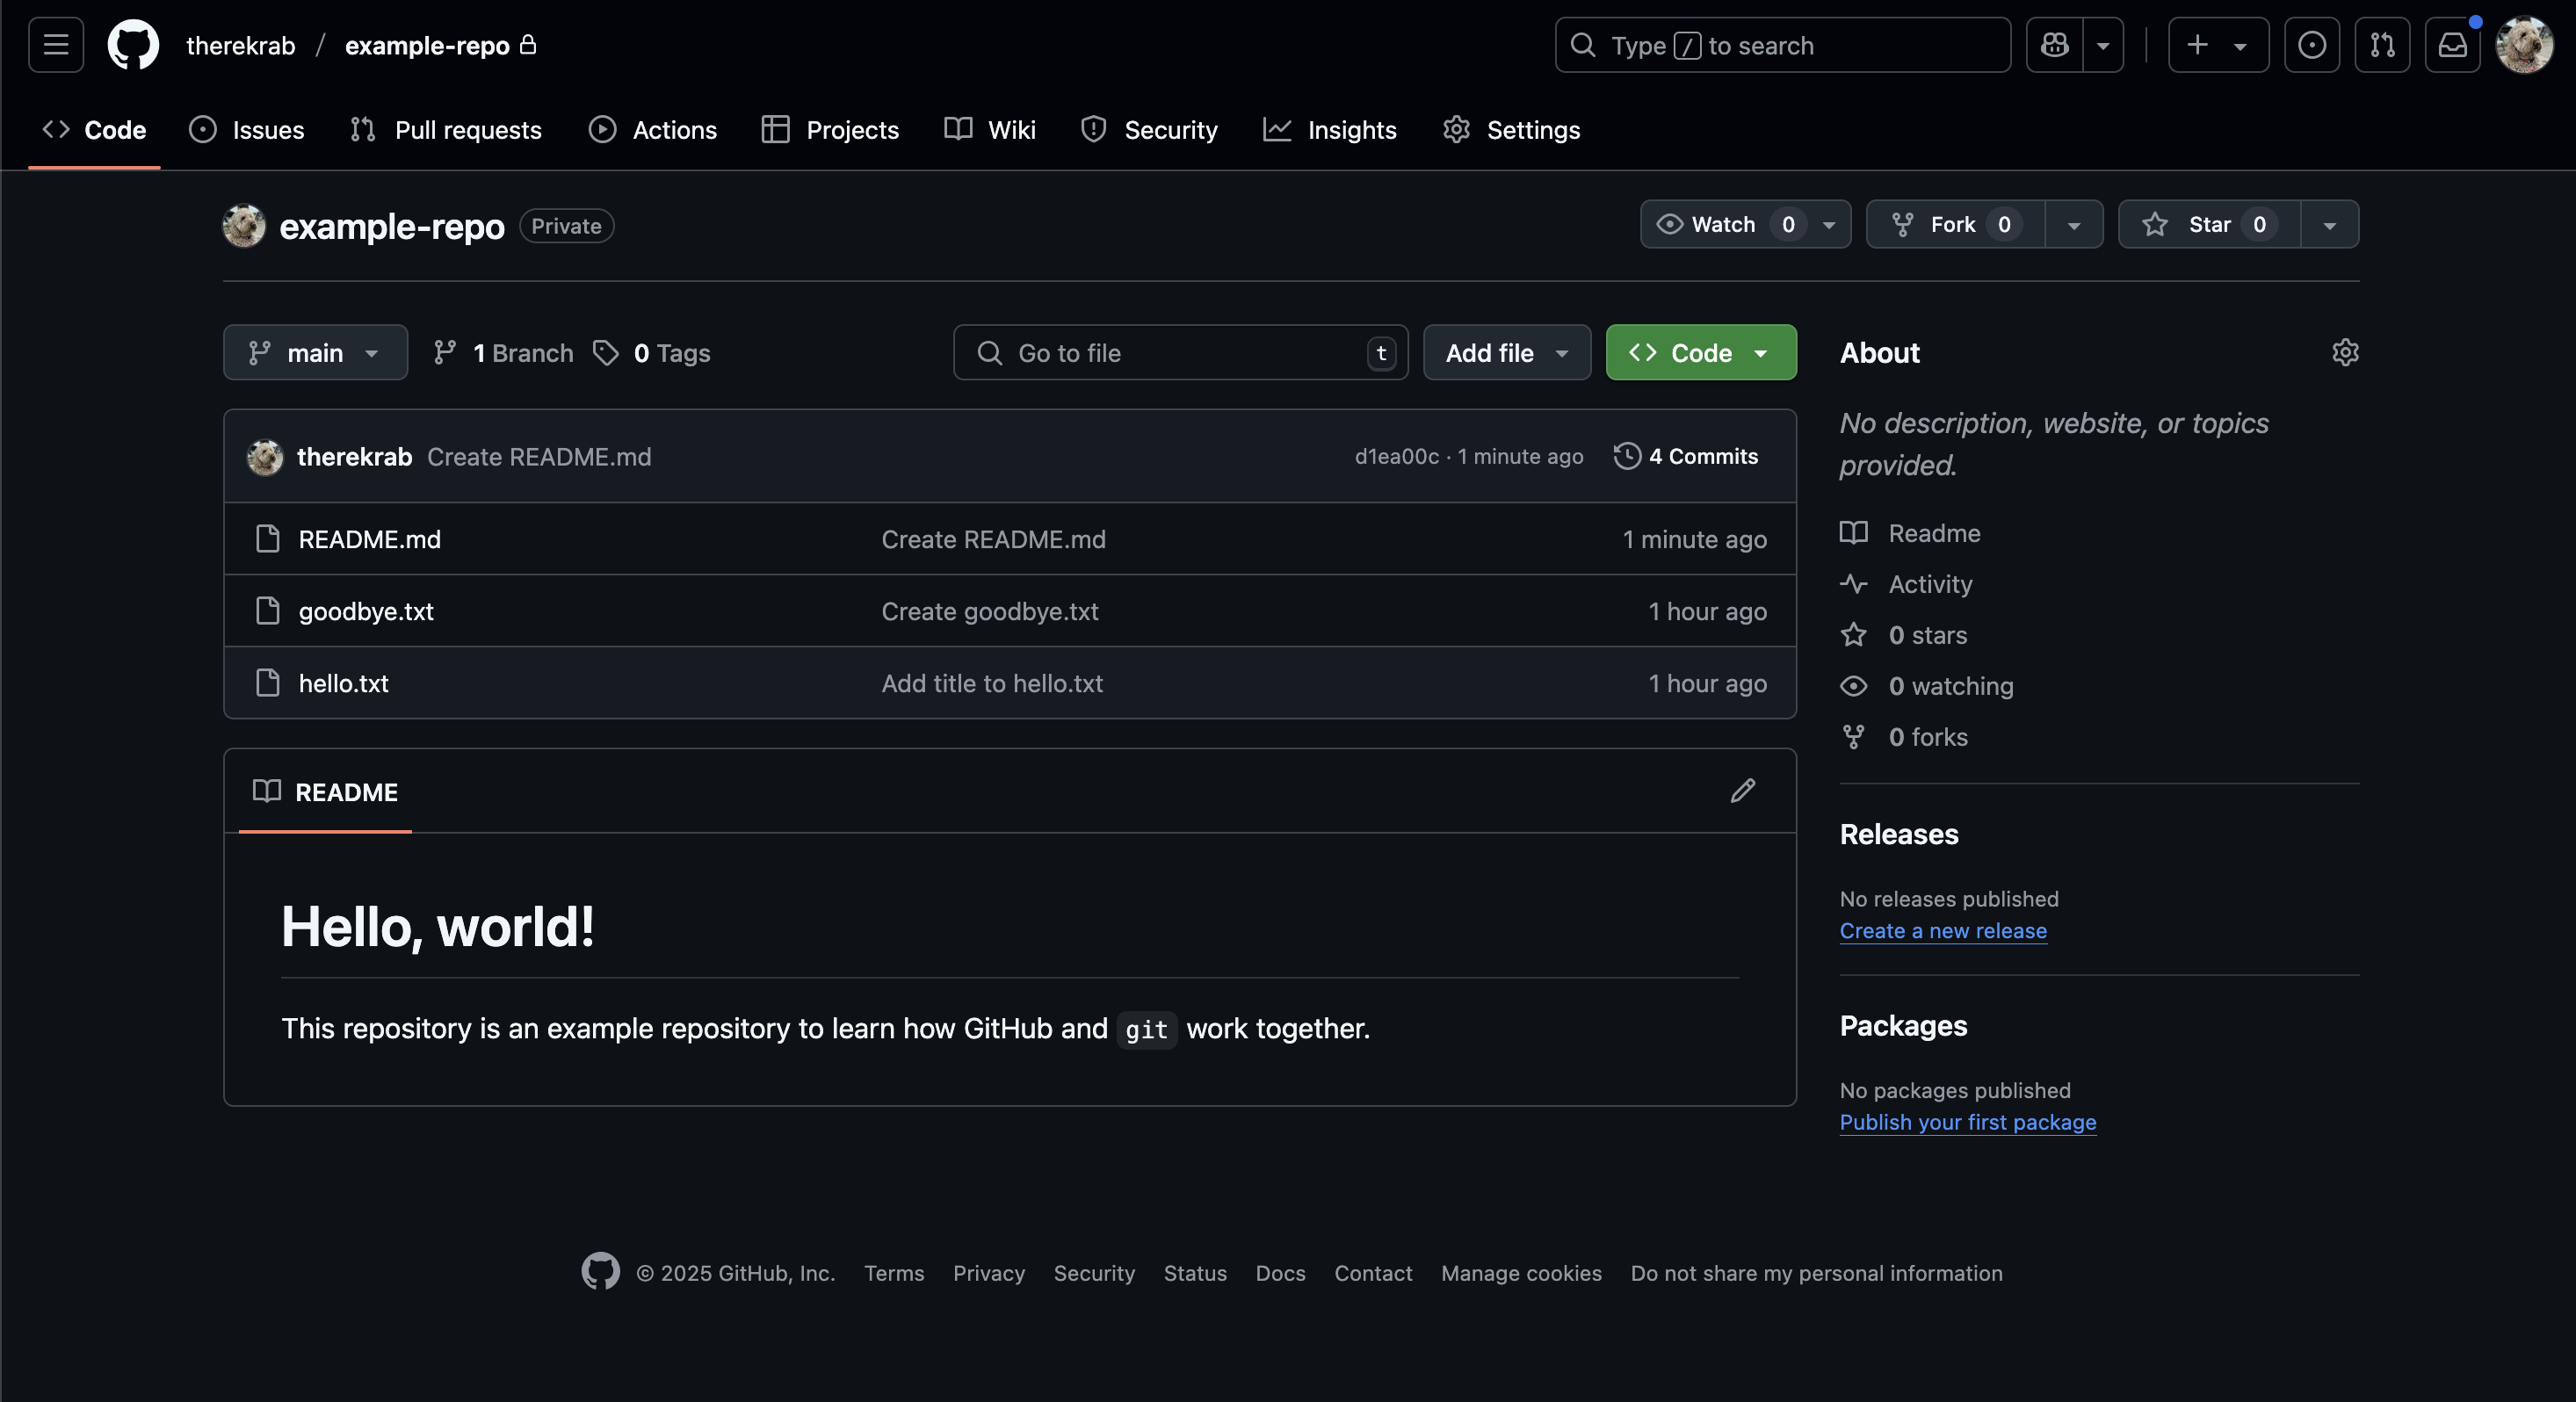Open Copilot chat icon in header
The width and height of the screenshot is (2576, 1402).
point(2054,45)
